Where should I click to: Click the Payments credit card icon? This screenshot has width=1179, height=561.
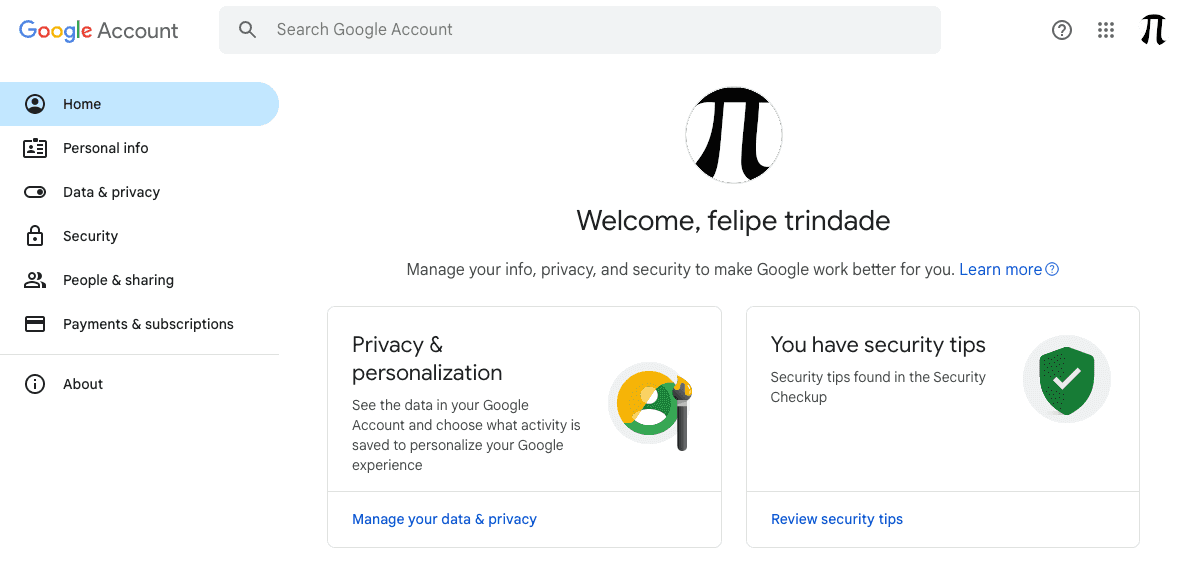35,324
